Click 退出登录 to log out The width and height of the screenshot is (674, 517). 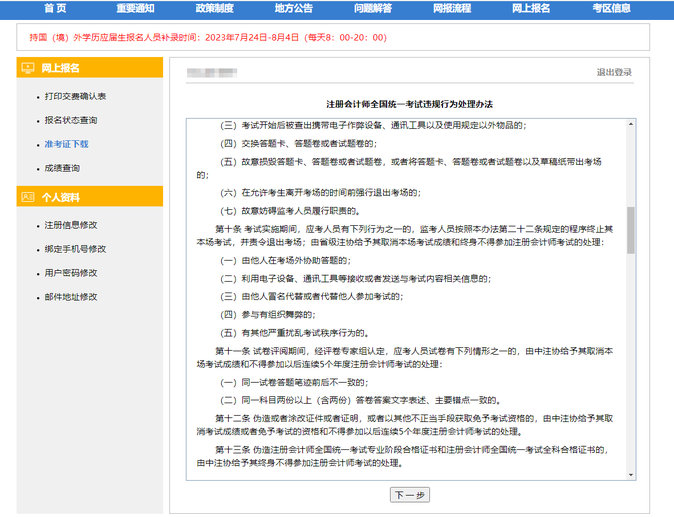click(614, 73)
